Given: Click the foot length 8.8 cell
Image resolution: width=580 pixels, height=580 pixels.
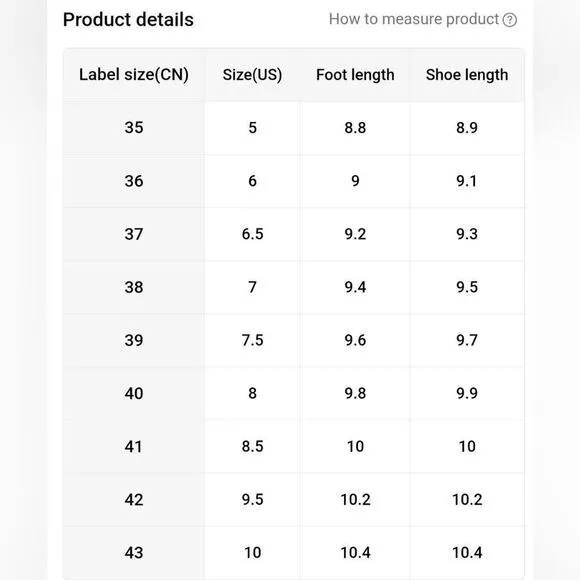Looking at the screenshot, I should 355,128.
